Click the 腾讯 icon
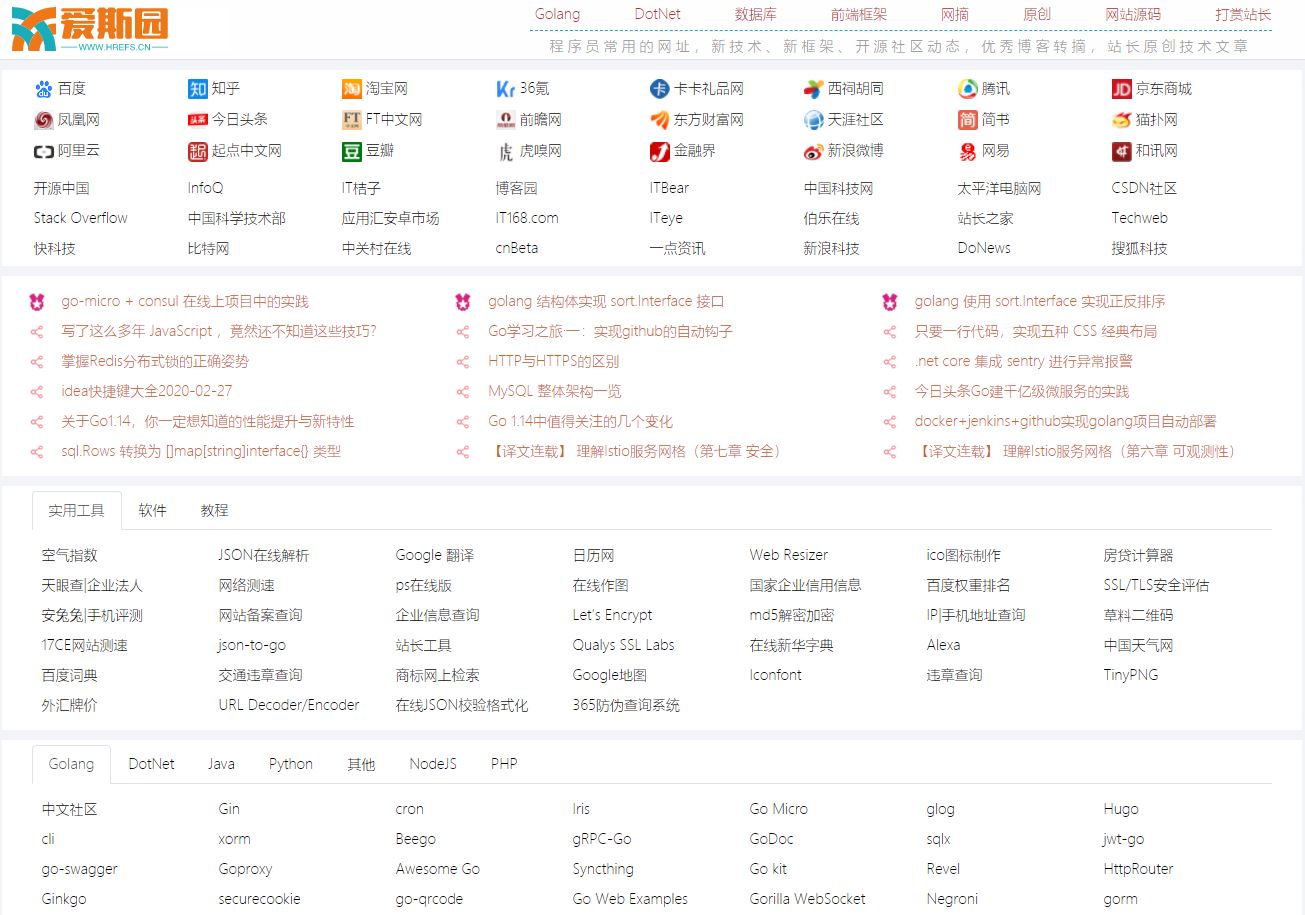 pos(967,89)
